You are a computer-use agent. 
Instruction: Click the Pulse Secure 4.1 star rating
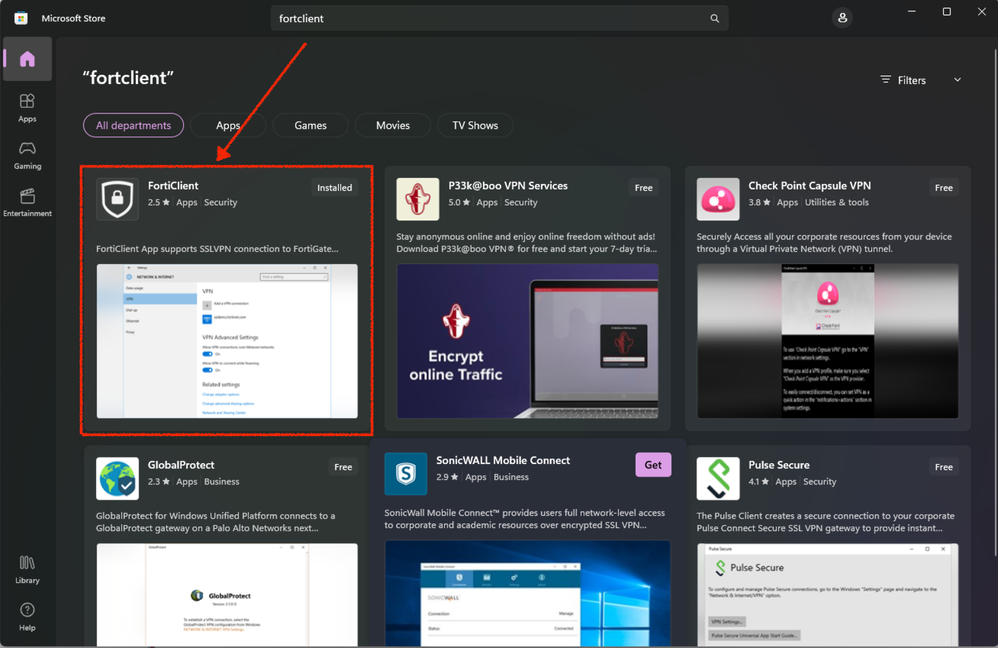point(759,482)
